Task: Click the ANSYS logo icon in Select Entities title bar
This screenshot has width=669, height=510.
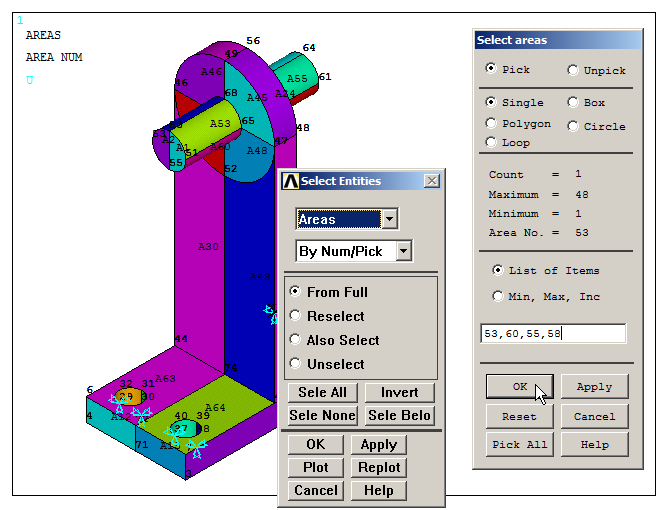Action: [x=291, y=181]
